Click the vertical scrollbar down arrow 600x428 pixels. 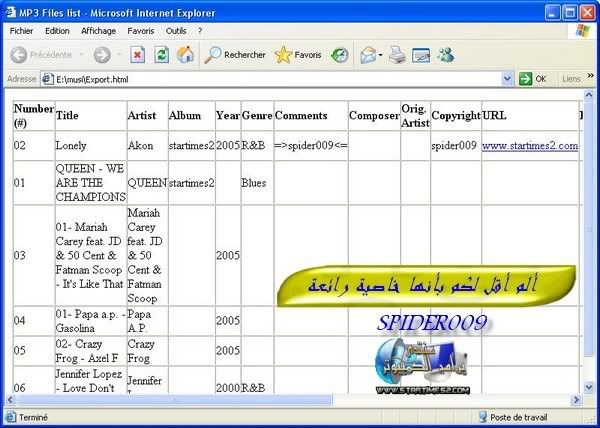[x=589, y=388]
